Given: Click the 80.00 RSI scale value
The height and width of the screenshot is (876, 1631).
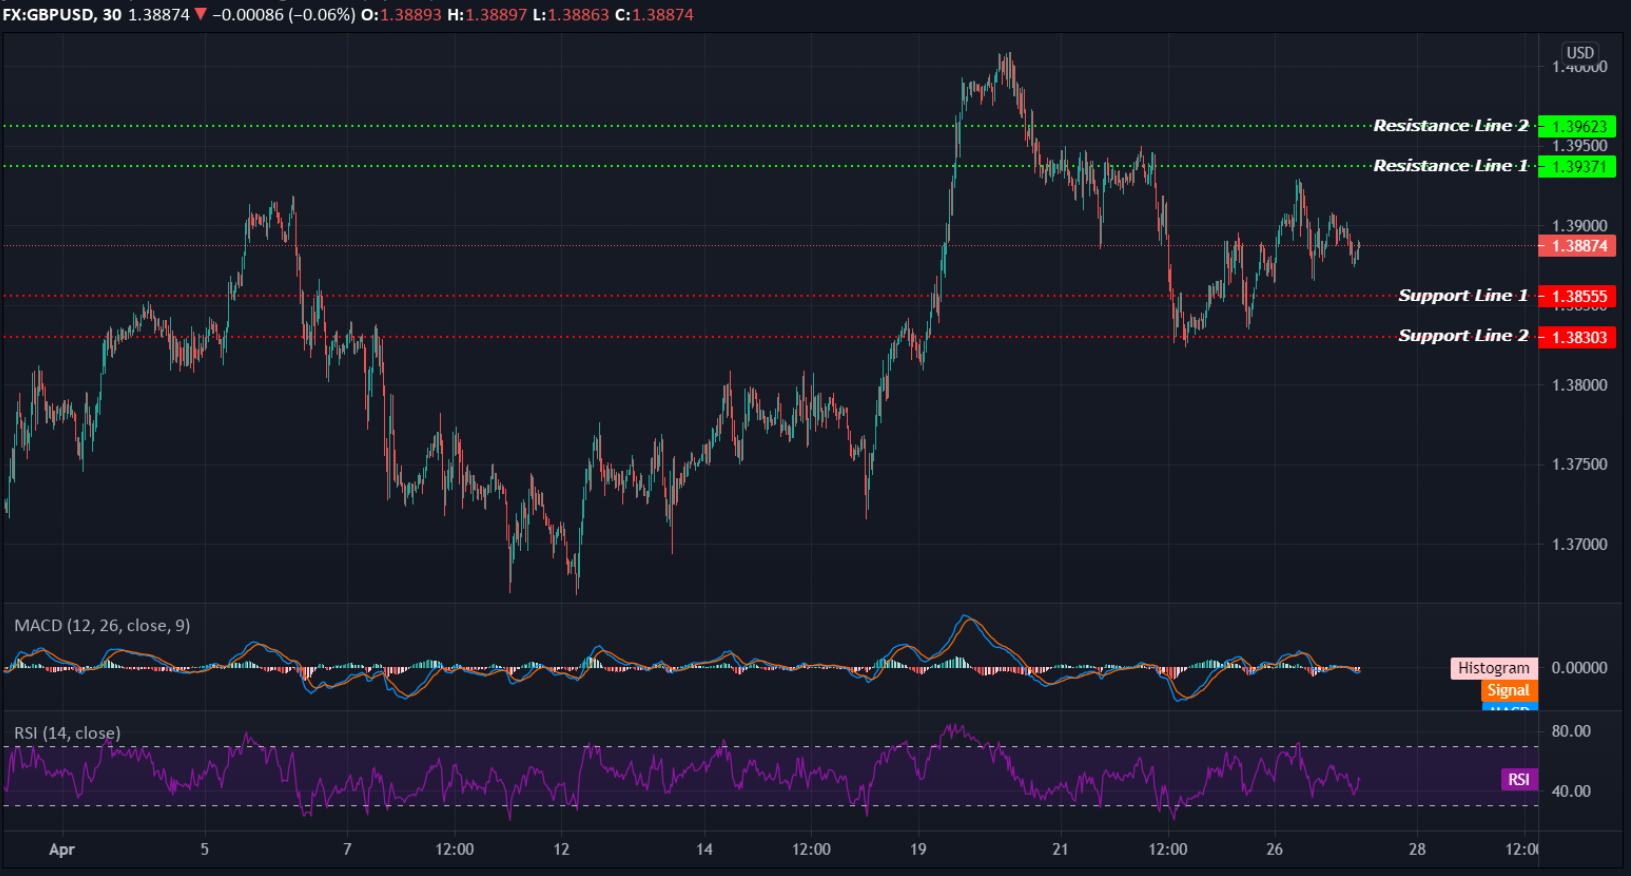Looking at the screenshot, I should [x=1571, y=732].
